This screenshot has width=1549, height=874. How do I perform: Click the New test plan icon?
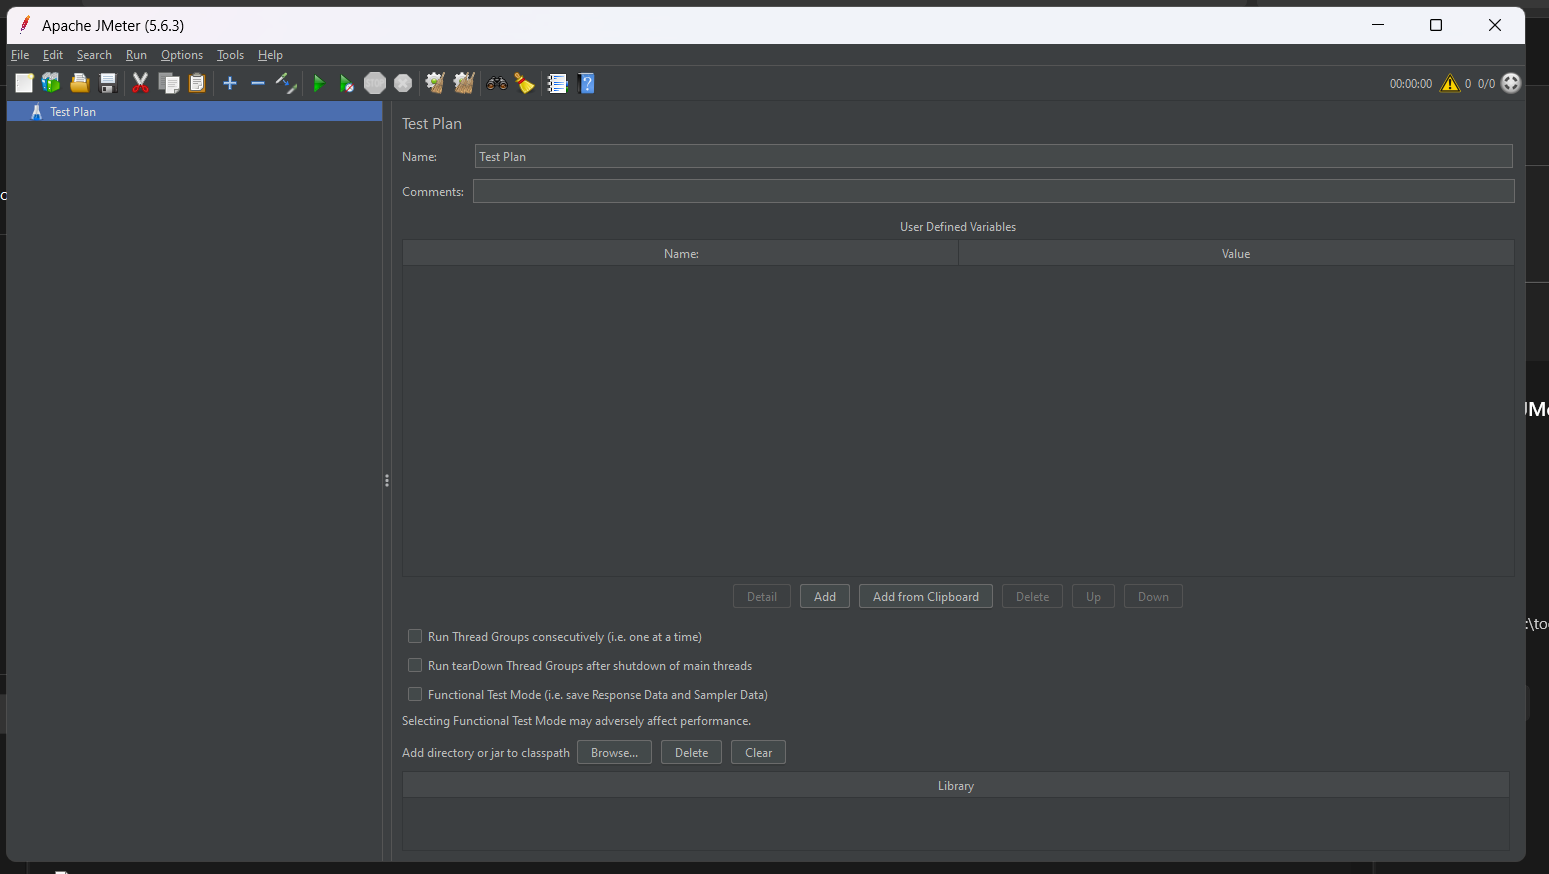24,84
